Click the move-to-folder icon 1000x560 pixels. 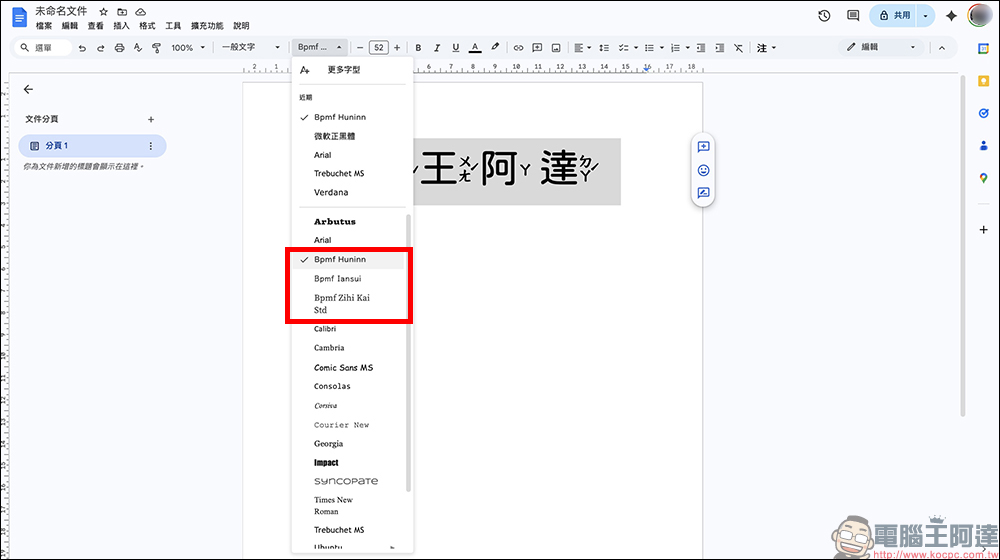[x=122, y=12]
